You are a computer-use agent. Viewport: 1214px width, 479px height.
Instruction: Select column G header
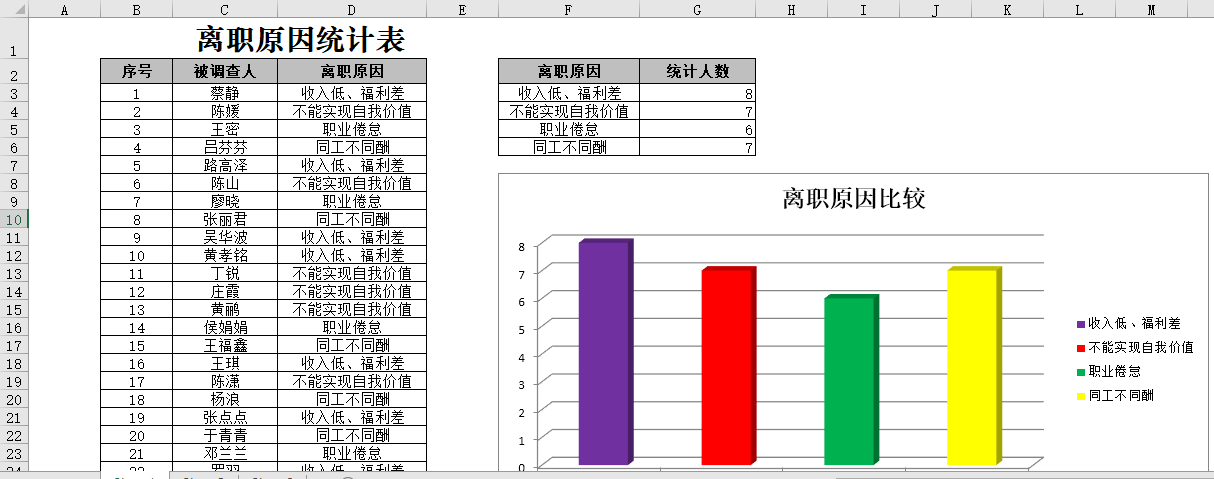(x=696, y=10)
